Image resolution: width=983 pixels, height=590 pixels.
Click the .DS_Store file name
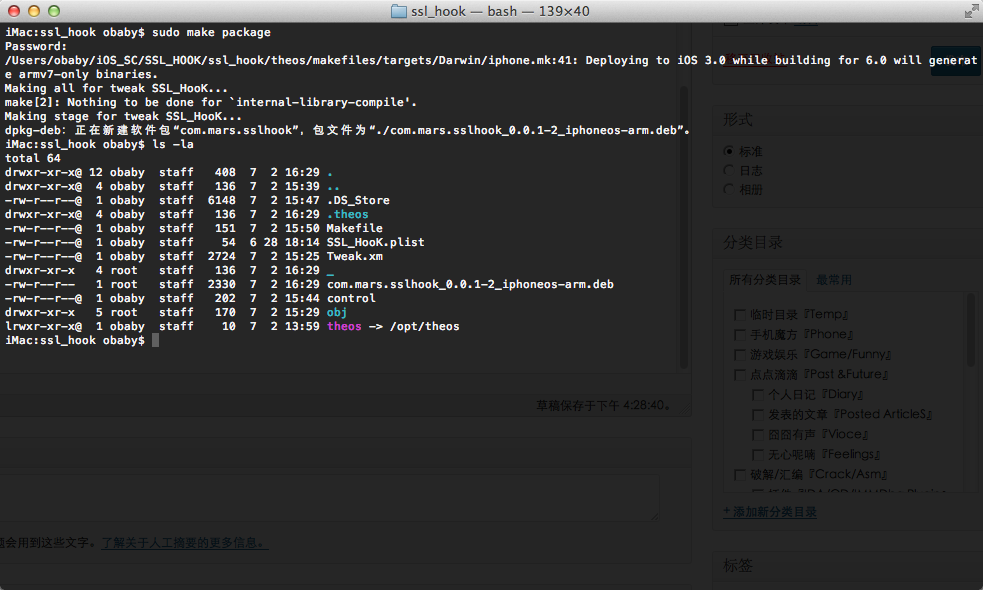click(358, 200)
